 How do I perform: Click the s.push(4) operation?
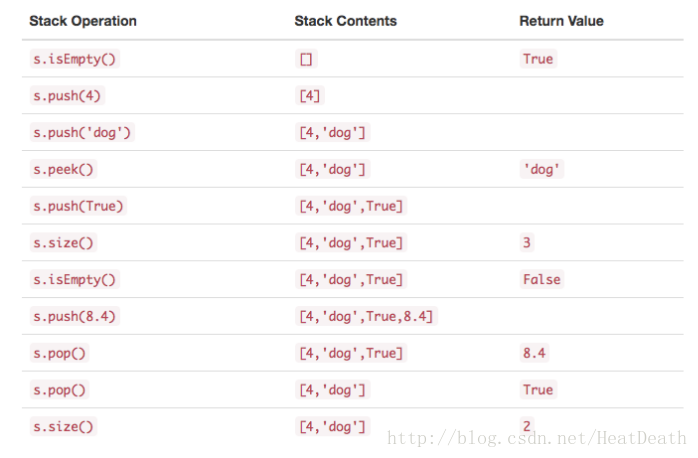(x=67, y=96)
